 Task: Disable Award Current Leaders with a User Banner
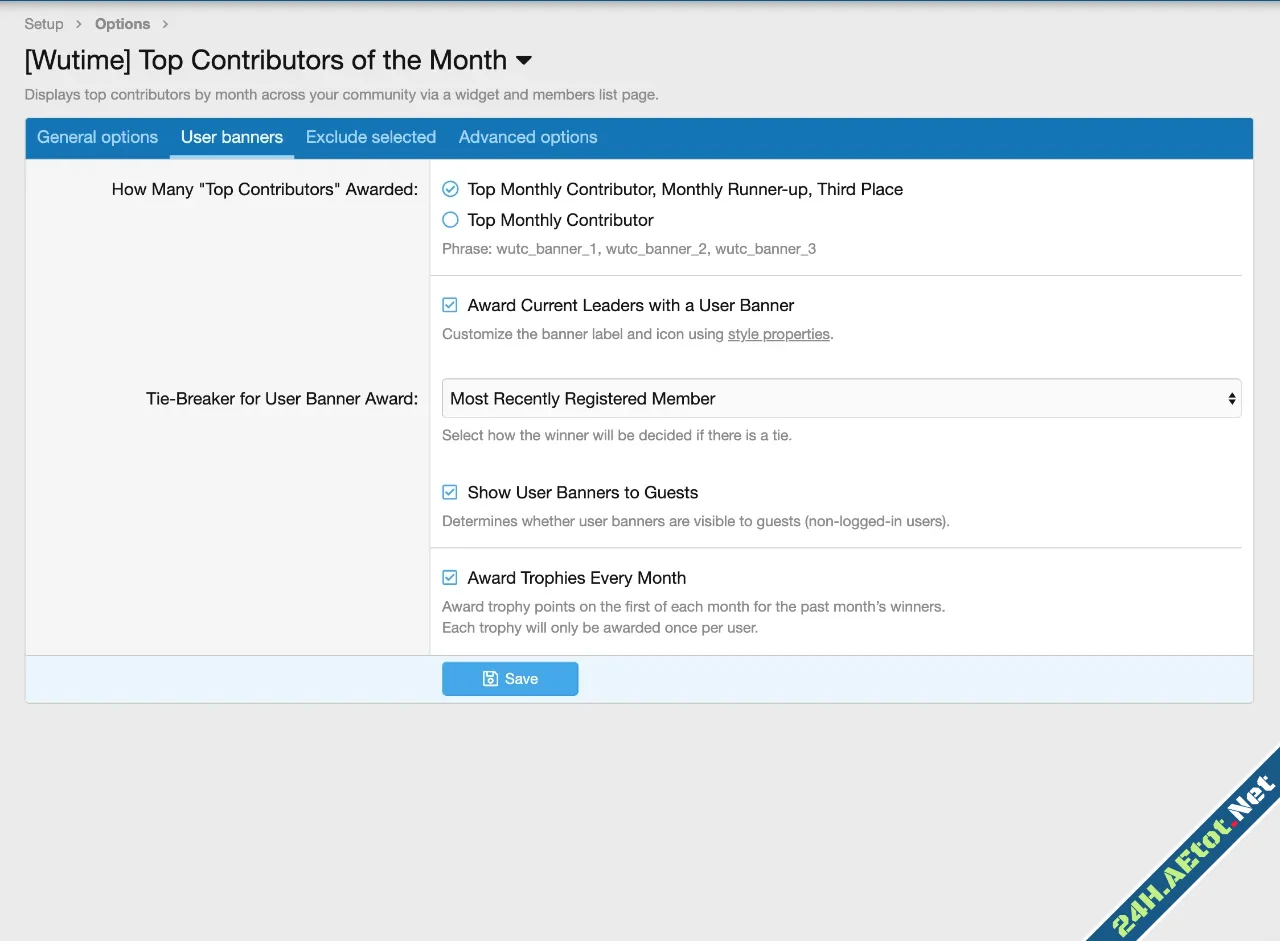pyautogui.click(x=449, y=304)
